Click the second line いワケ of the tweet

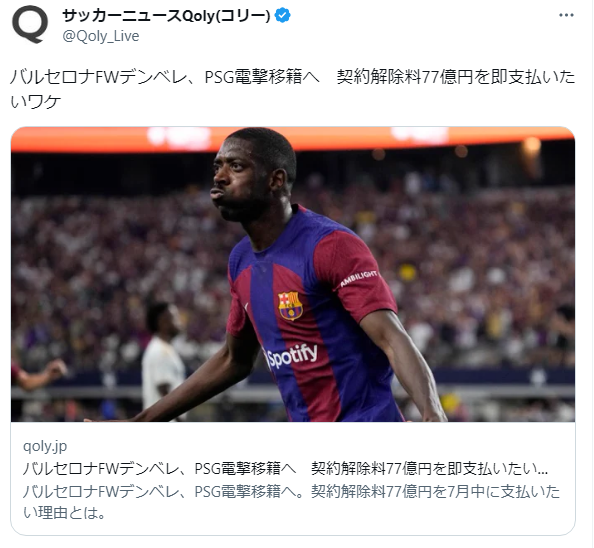pyautogui.click(x=35, y=101)
